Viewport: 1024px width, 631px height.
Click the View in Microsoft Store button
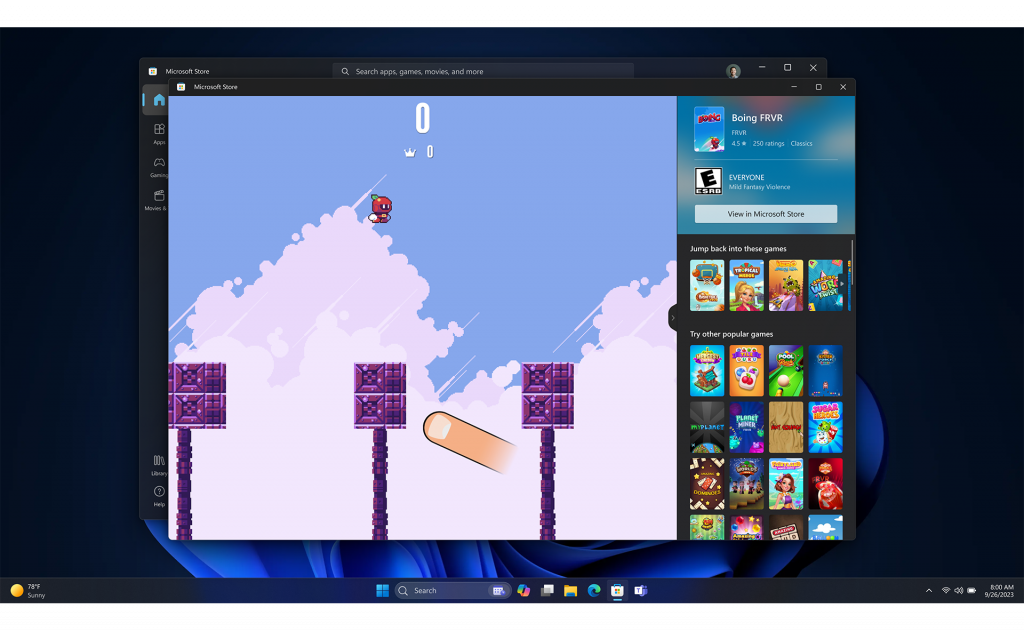764,213
